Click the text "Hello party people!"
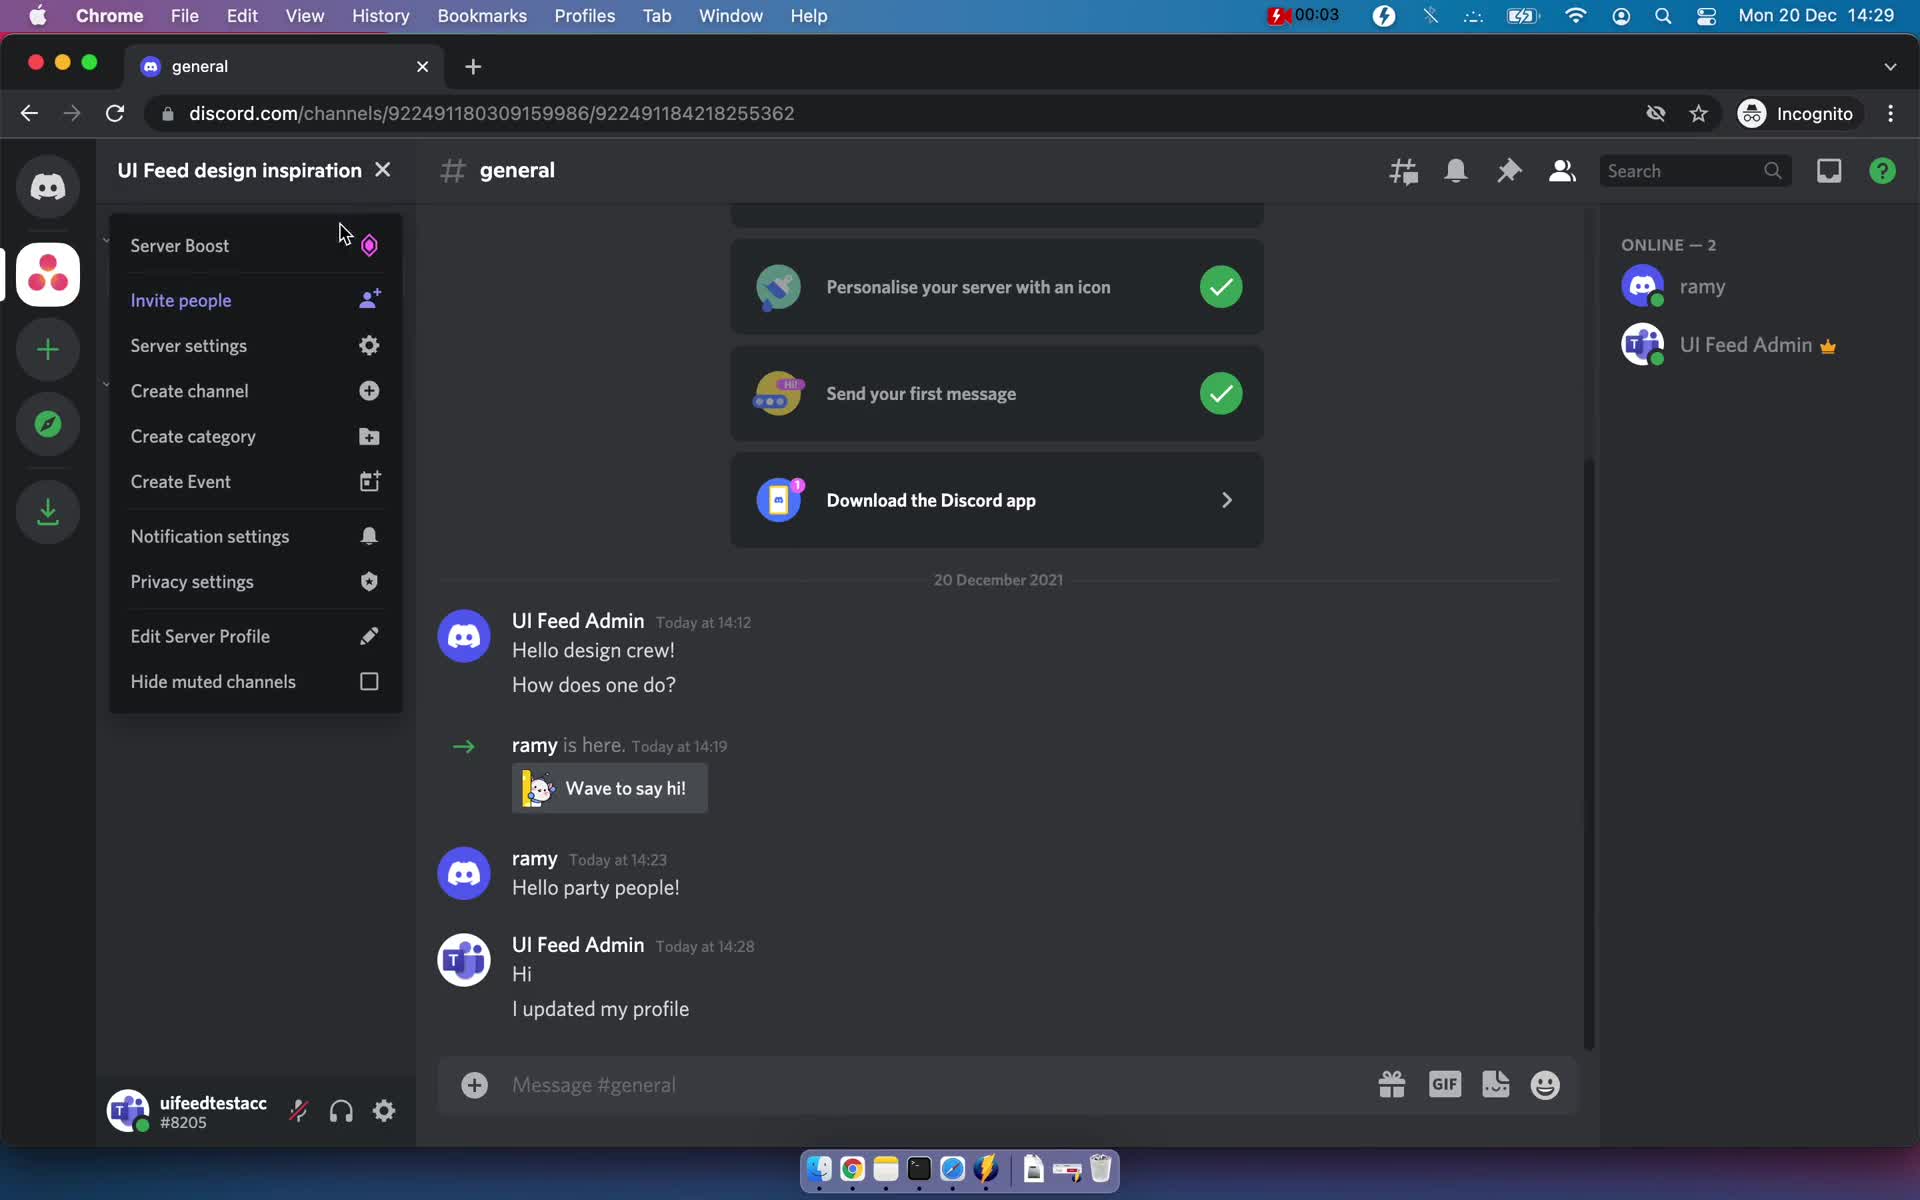The width and height of the screenshot is (1920, 1200). (595, 888)
